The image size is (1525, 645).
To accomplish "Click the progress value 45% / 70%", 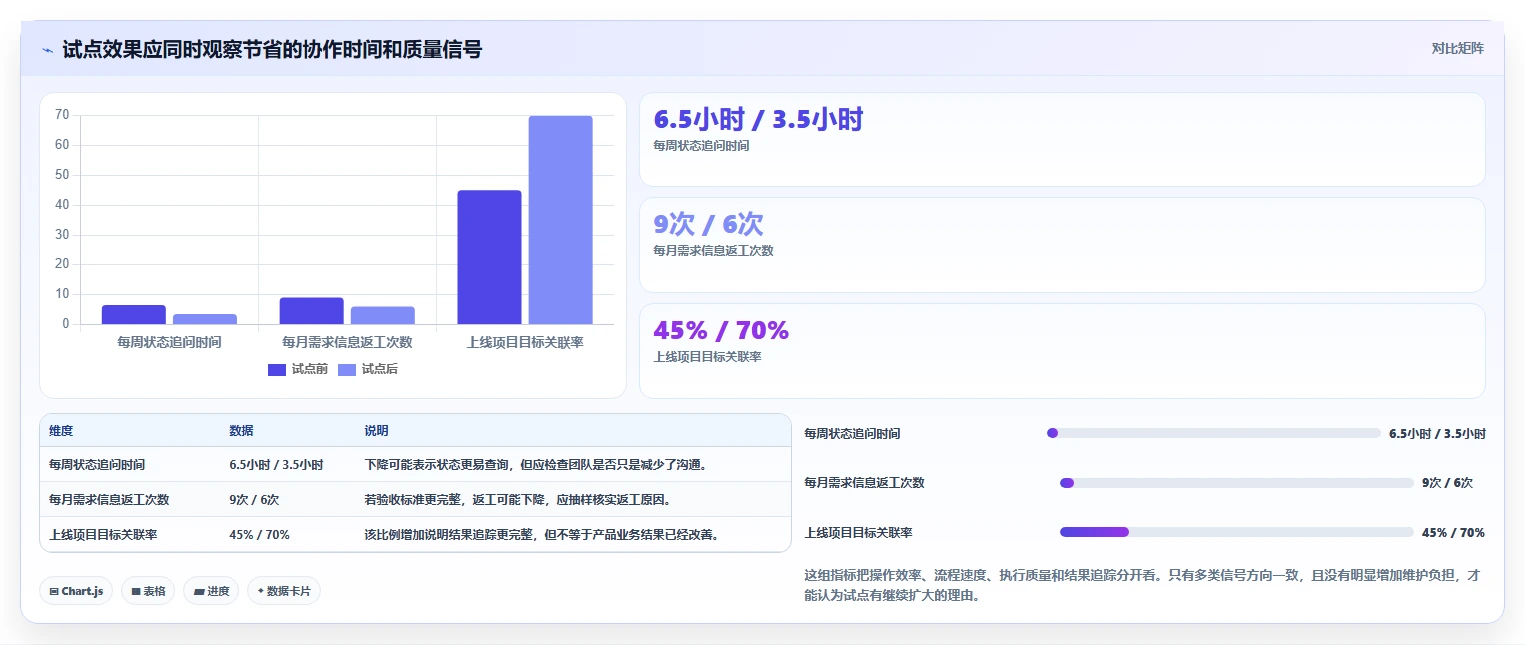I will tap(1453, 532).
